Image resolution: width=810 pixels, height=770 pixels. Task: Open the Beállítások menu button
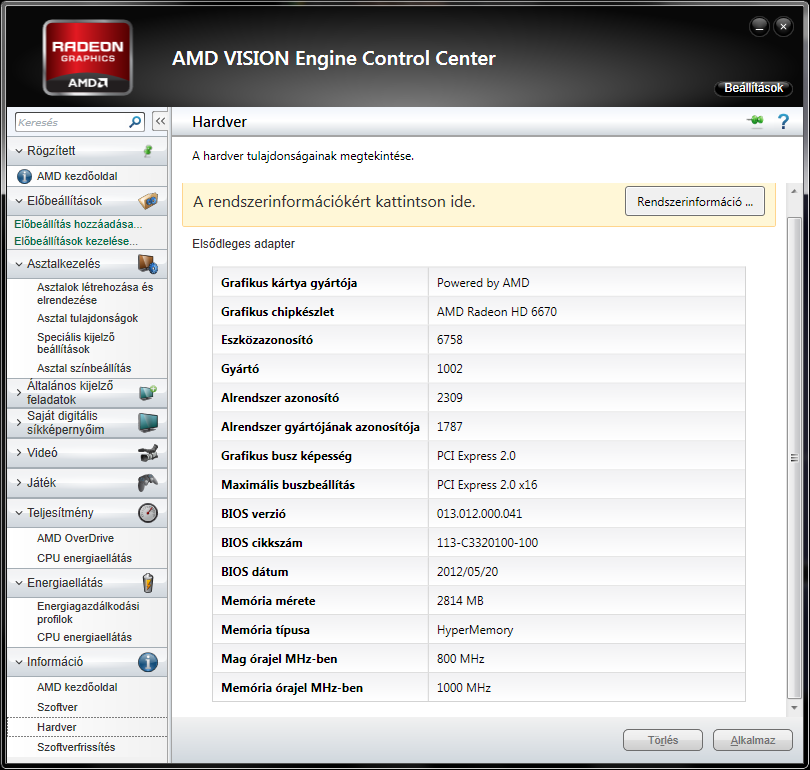tap(753, 88)
